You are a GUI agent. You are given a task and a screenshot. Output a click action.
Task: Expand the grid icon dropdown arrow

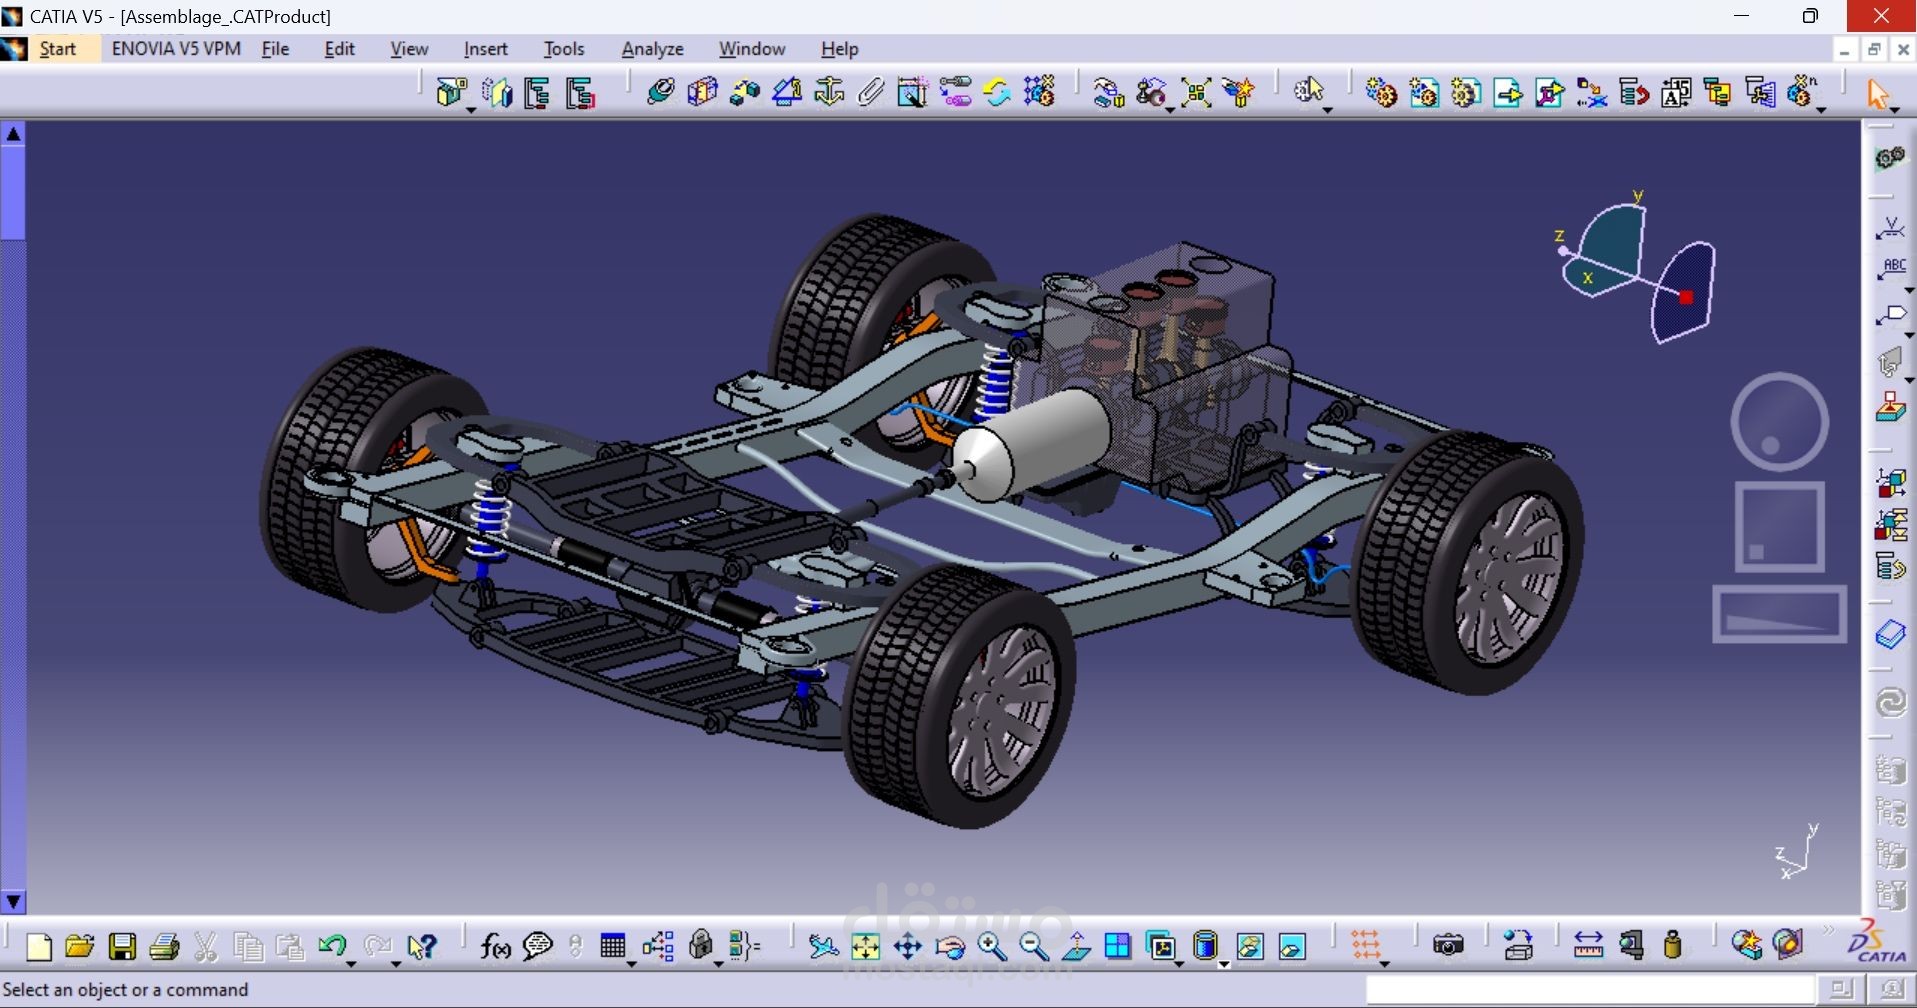point(1385,964)
